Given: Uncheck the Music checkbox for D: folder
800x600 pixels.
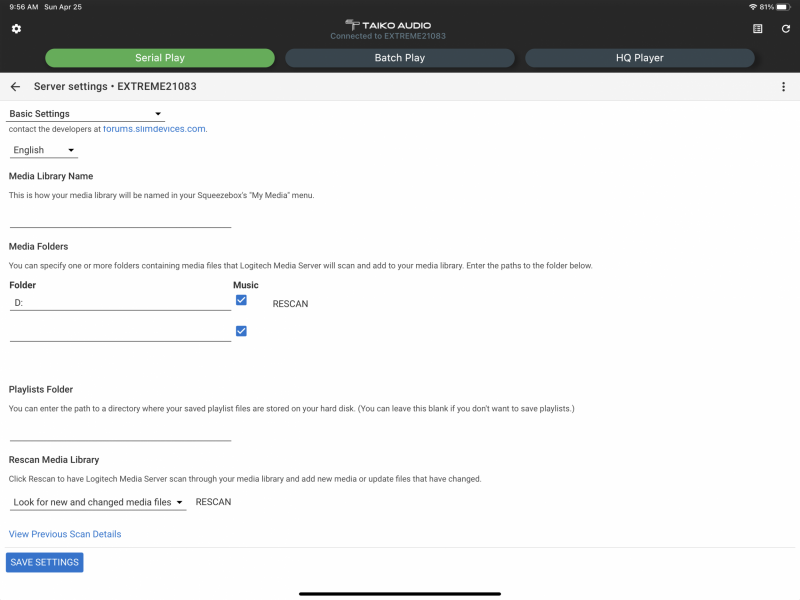Looking at the screenshot, I should (x=241, y=300).
